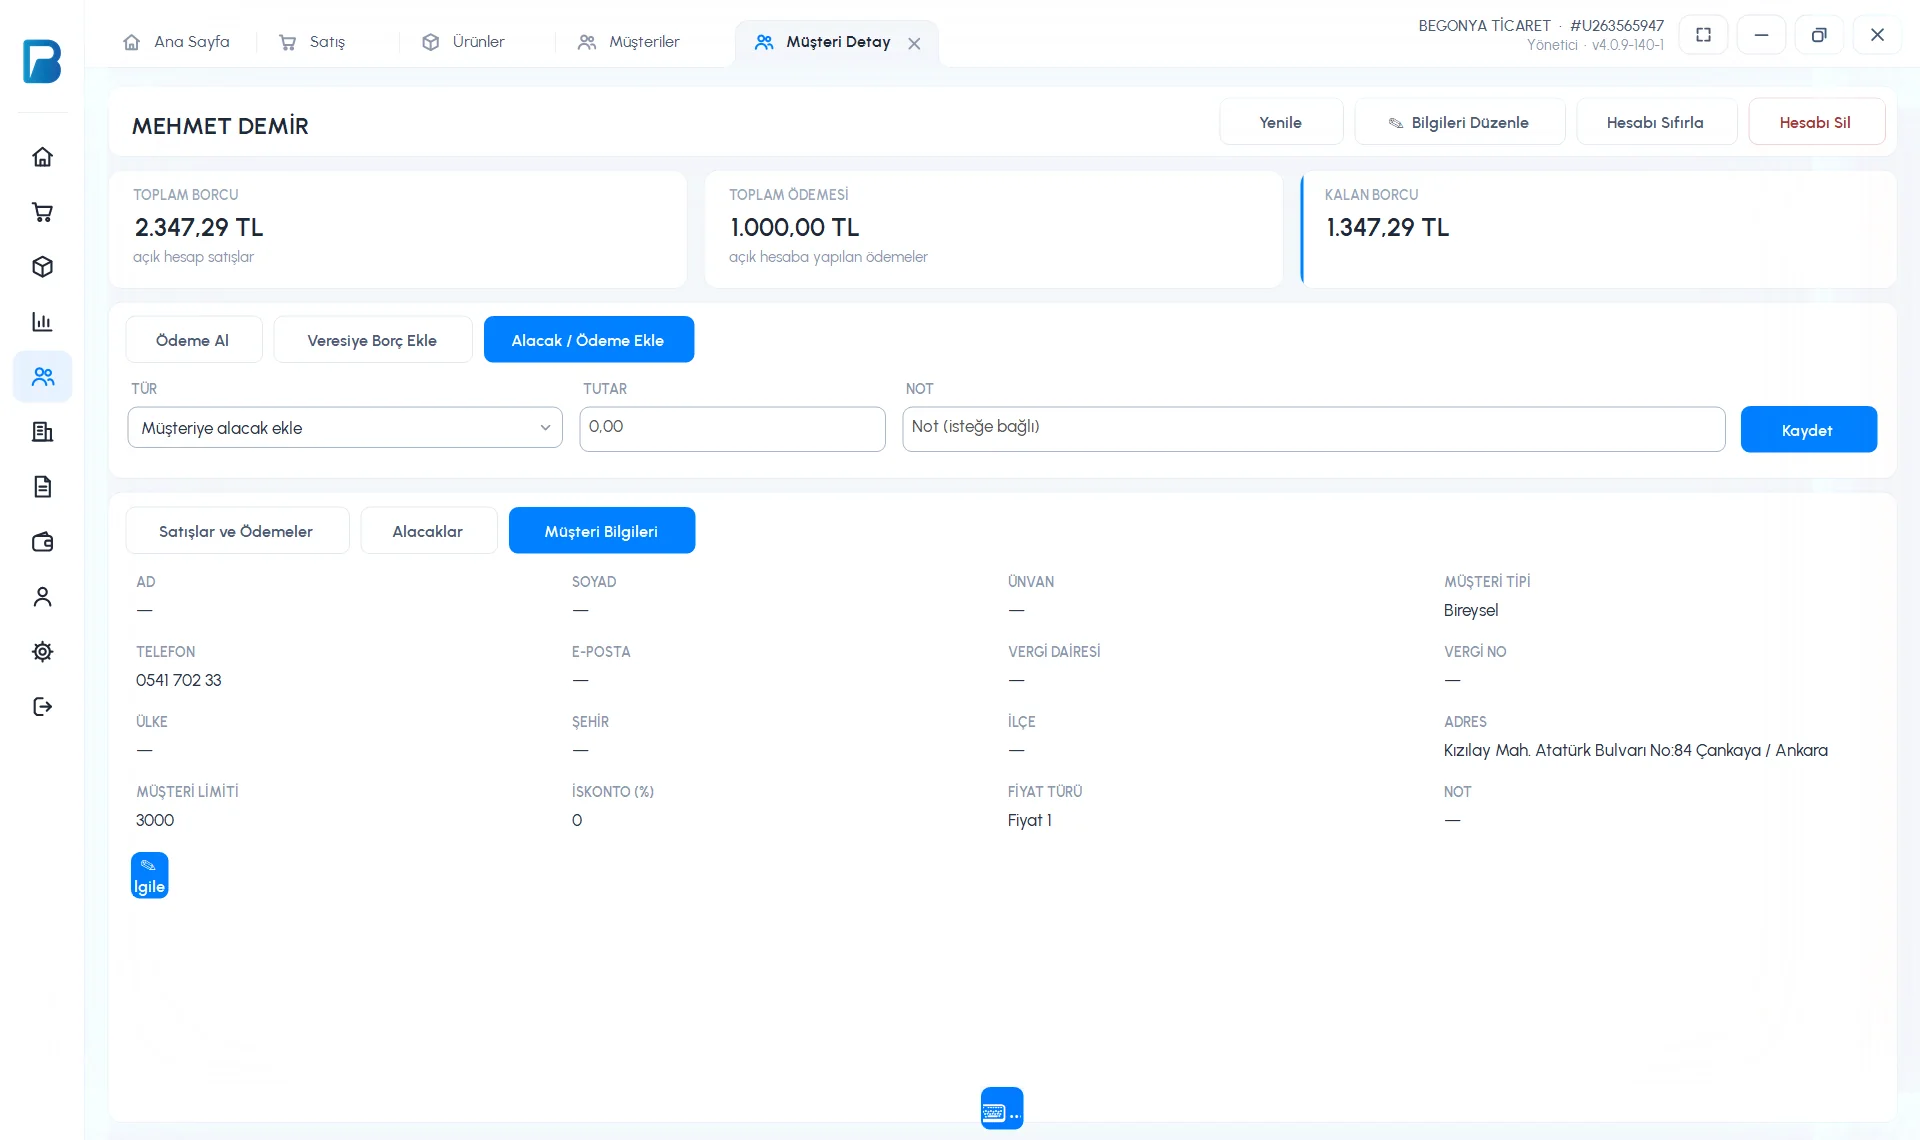The image size is (1920, 1140).
Task: Click Hesabı Sıfırla button
Action: click(1655, 122)
